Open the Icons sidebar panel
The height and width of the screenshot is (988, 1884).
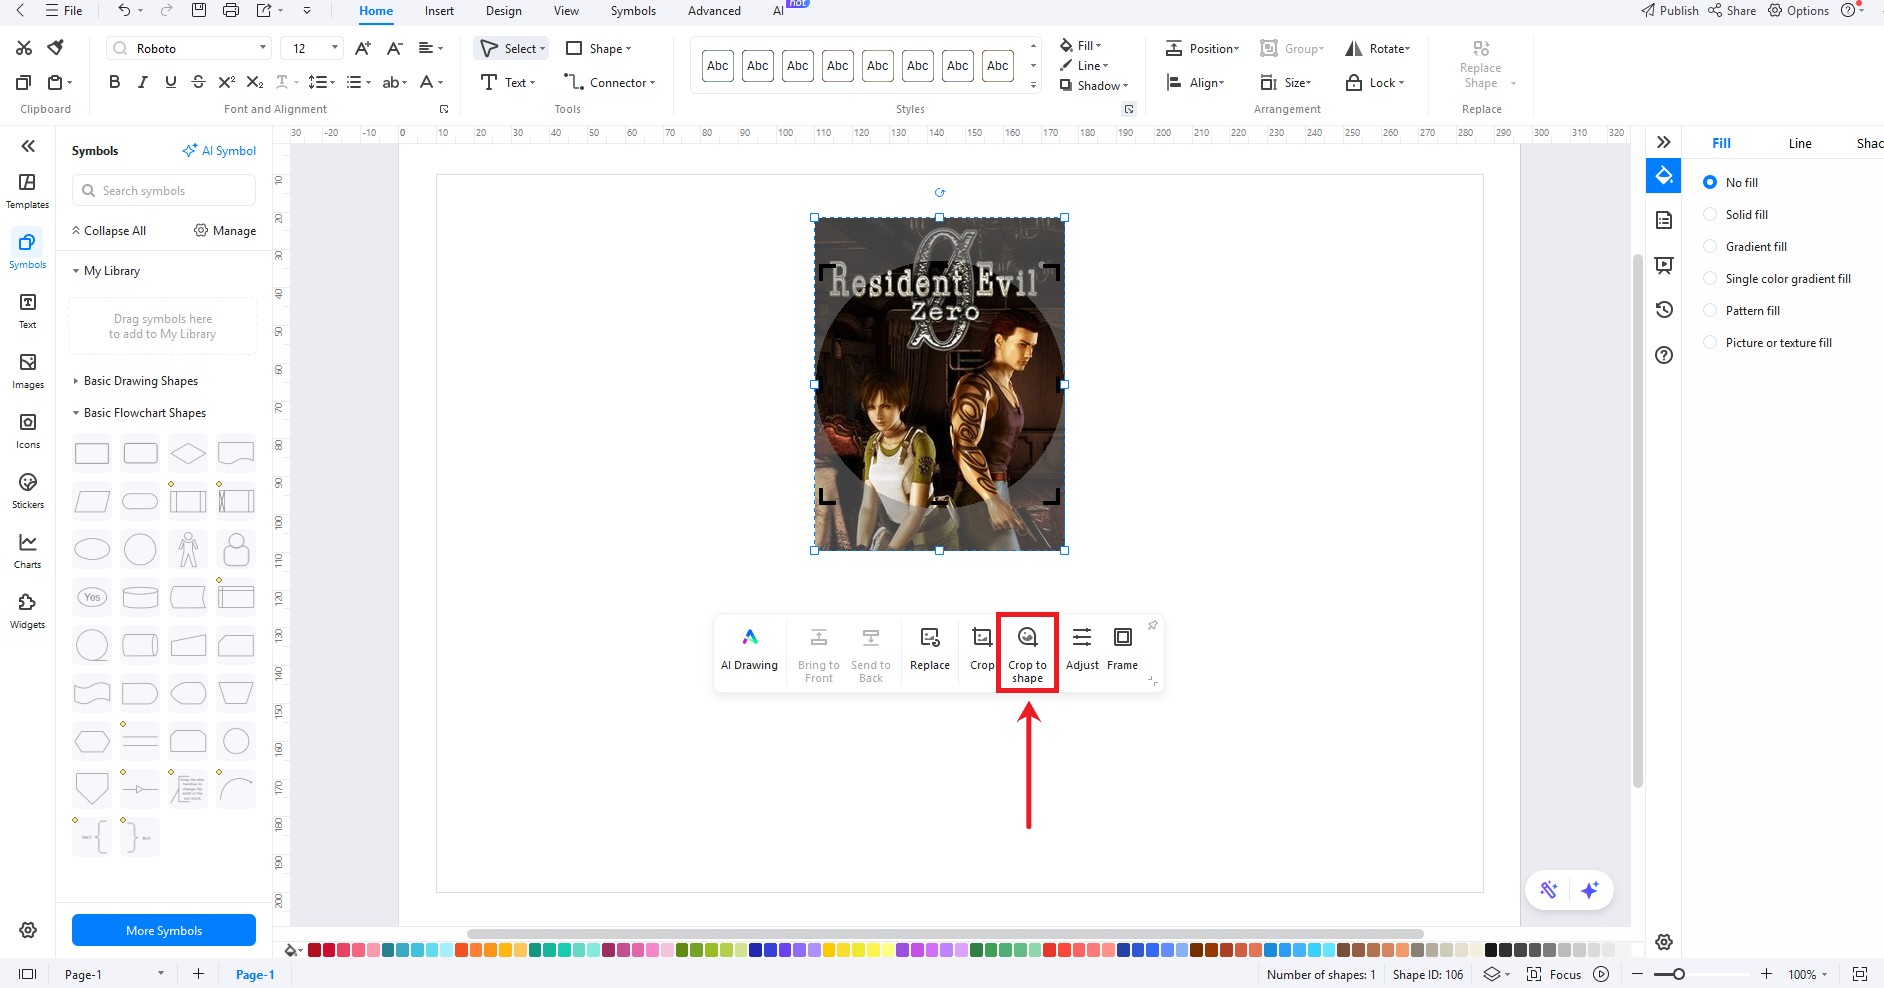click(28, 430)
